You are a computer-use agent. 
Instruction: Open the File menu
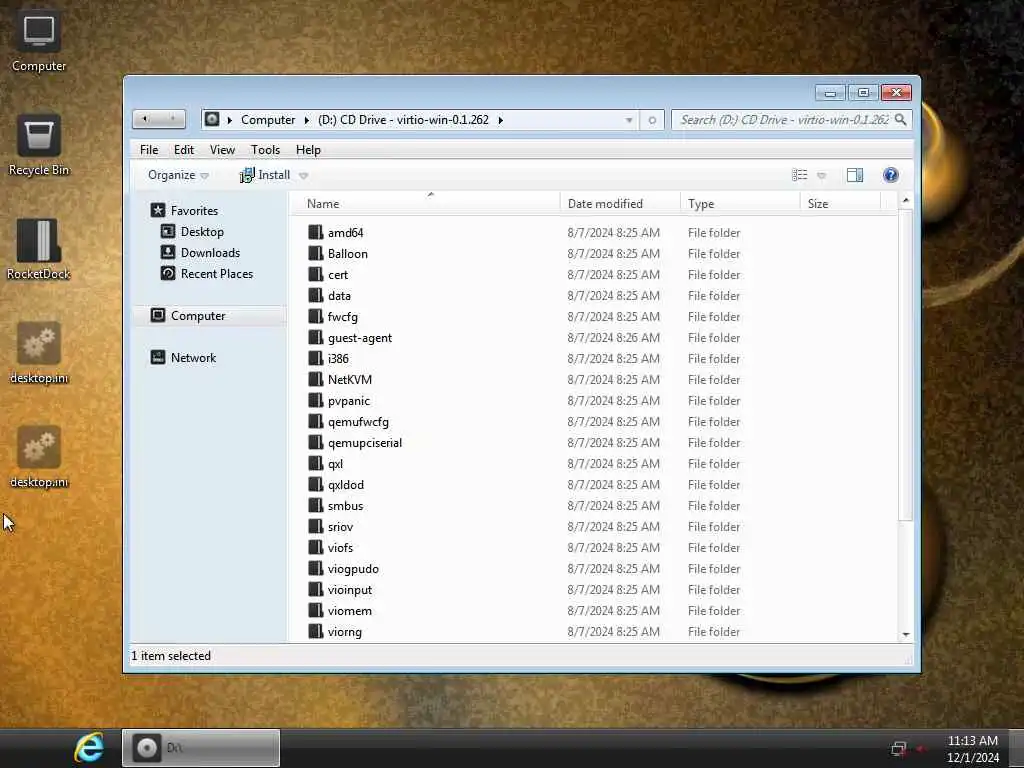(x=149, y=150)
